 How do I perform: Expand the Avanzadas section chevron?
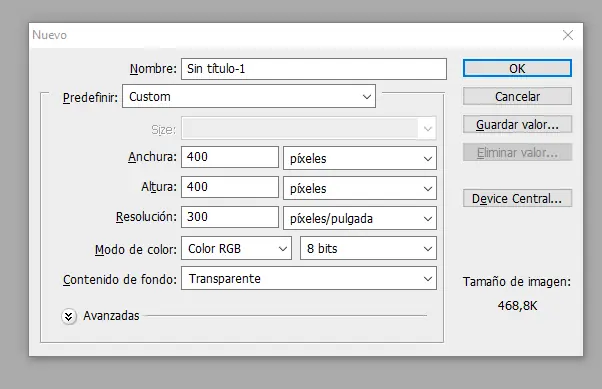click(69, 316)
